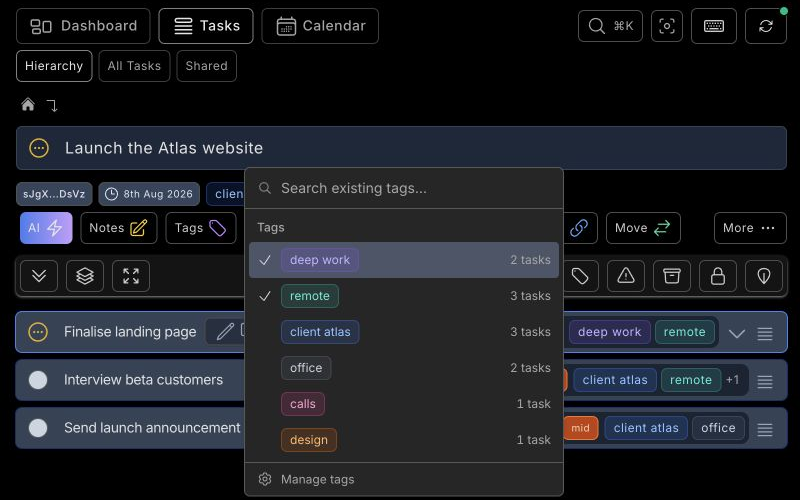The height and width of the screenshot is (500, 800).
Task: Select the design tag option
Action: [404, 440]
